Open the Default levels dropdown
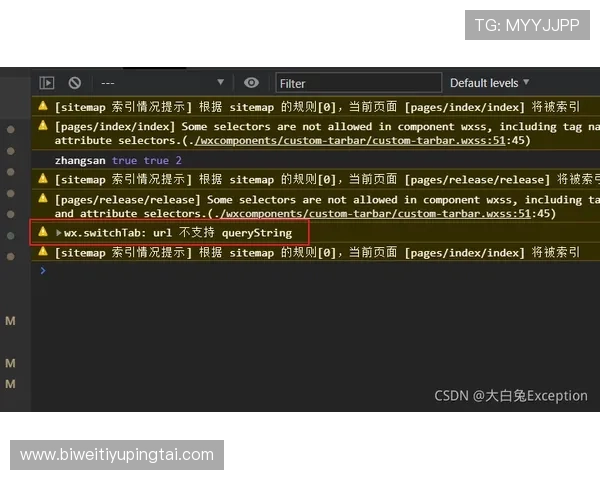 [x=489, y=83]
